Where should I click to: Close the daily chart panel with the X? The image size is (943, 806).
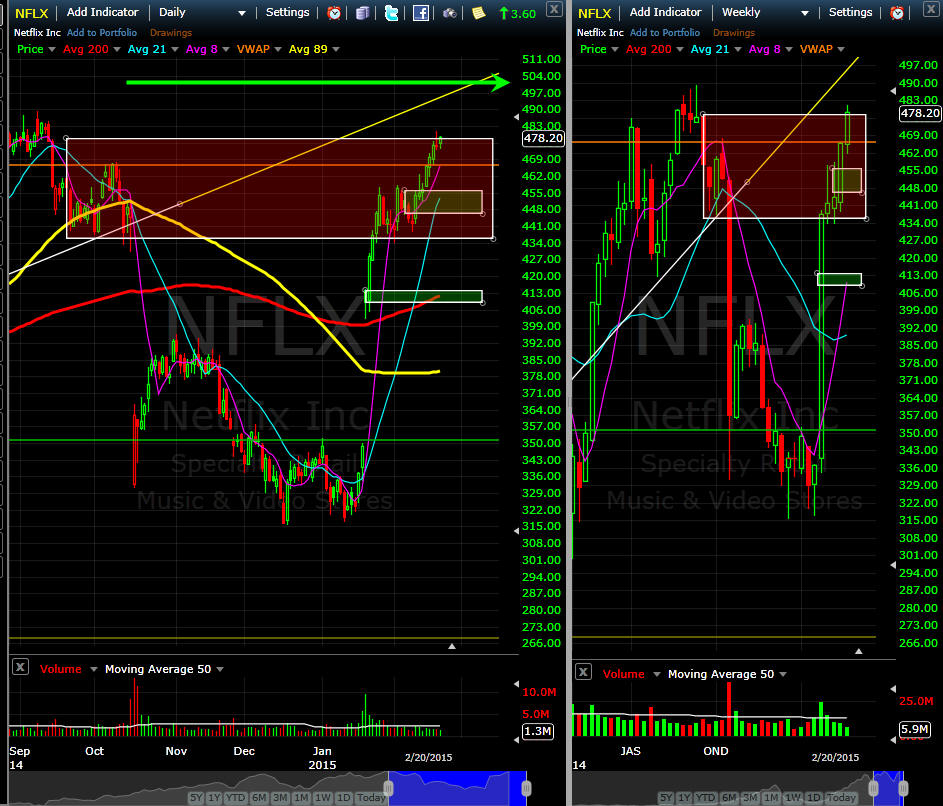(x=554, y=8)
